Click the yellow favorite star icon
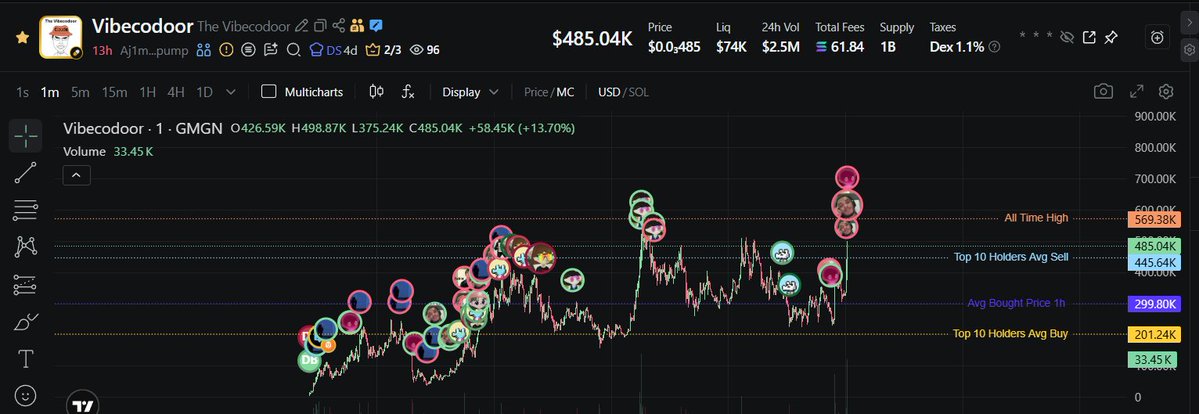The height and width of the screenshot is (414, 1199). tap(23, 37)
